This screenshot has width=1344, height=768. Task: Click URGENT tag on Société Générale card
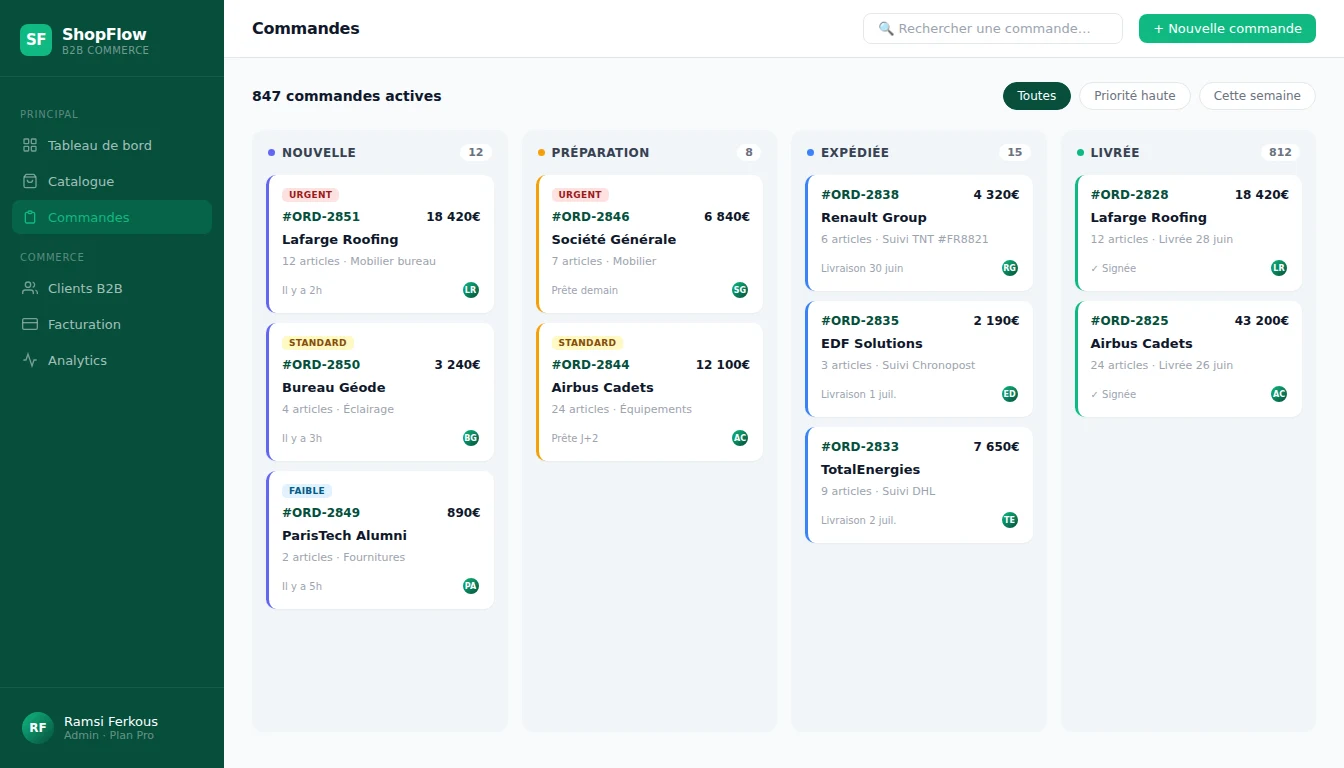click(x=580, y=195)
